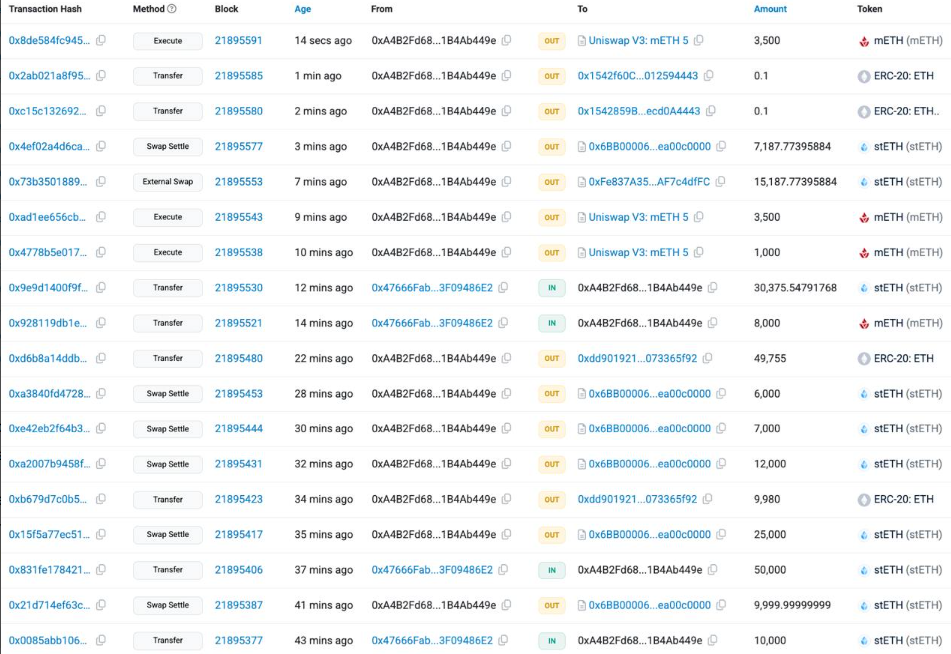Viewport: 951px width, 654px height.
Task: Click IN badge in block 21895377 row
Action: coord(552,640)
